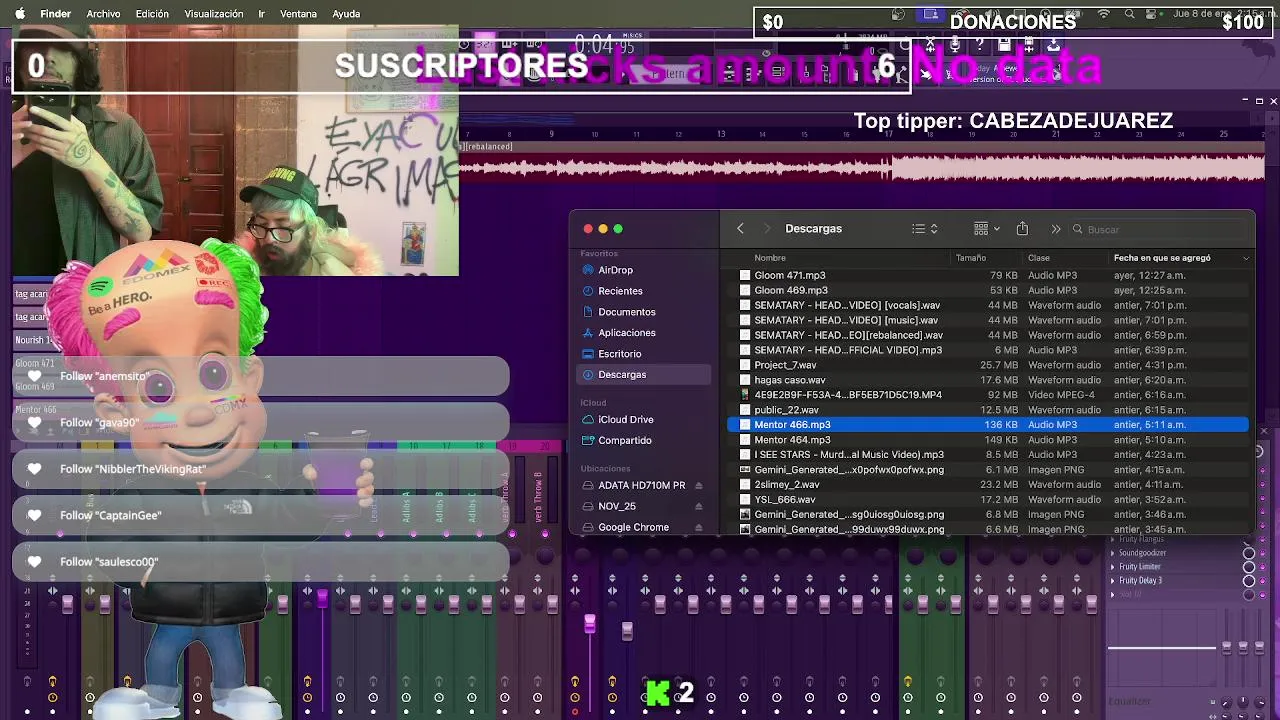The width and height of the screenshot is (1280, 720).
Task: Click the Compartido folder icon in sidebar
Action: tap(588, 441)
